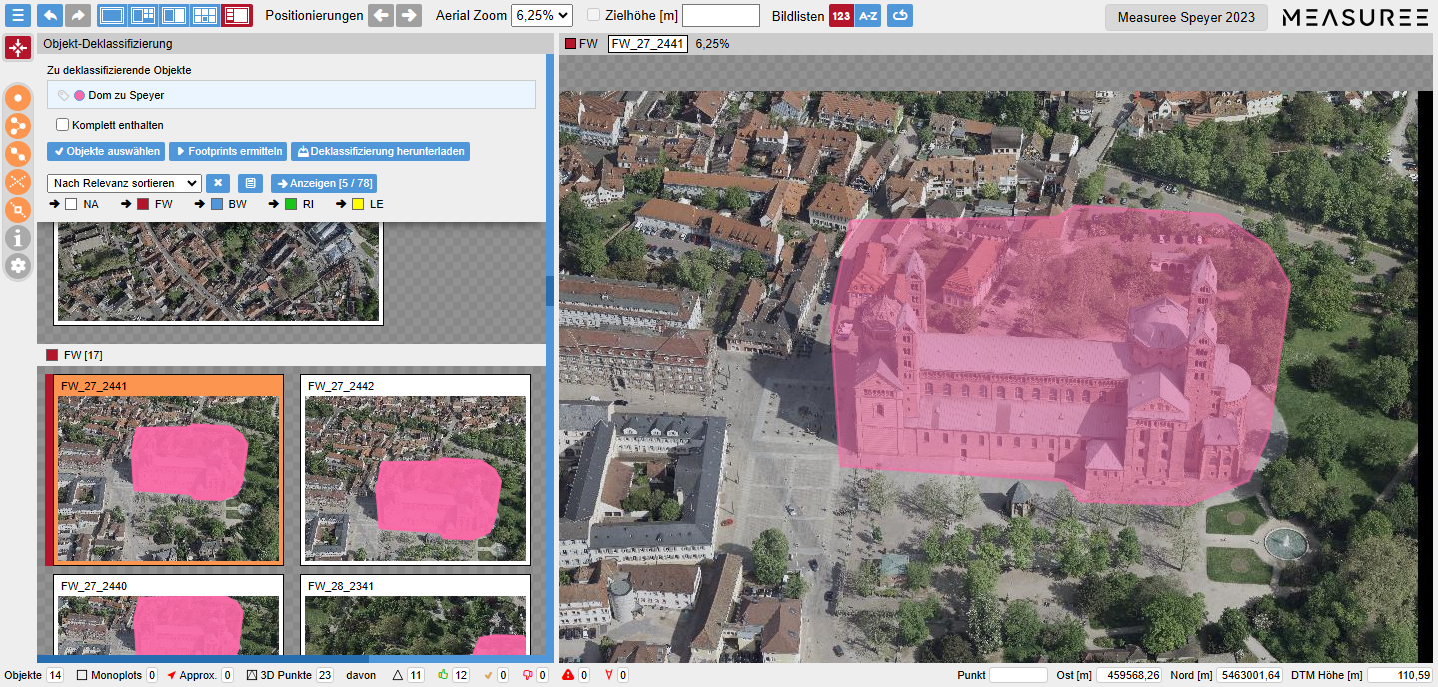This screenshot has height=687, width=1438.
Task: Enable the Komplett enthalten checkbox
Action: click(x=63, y=125)
